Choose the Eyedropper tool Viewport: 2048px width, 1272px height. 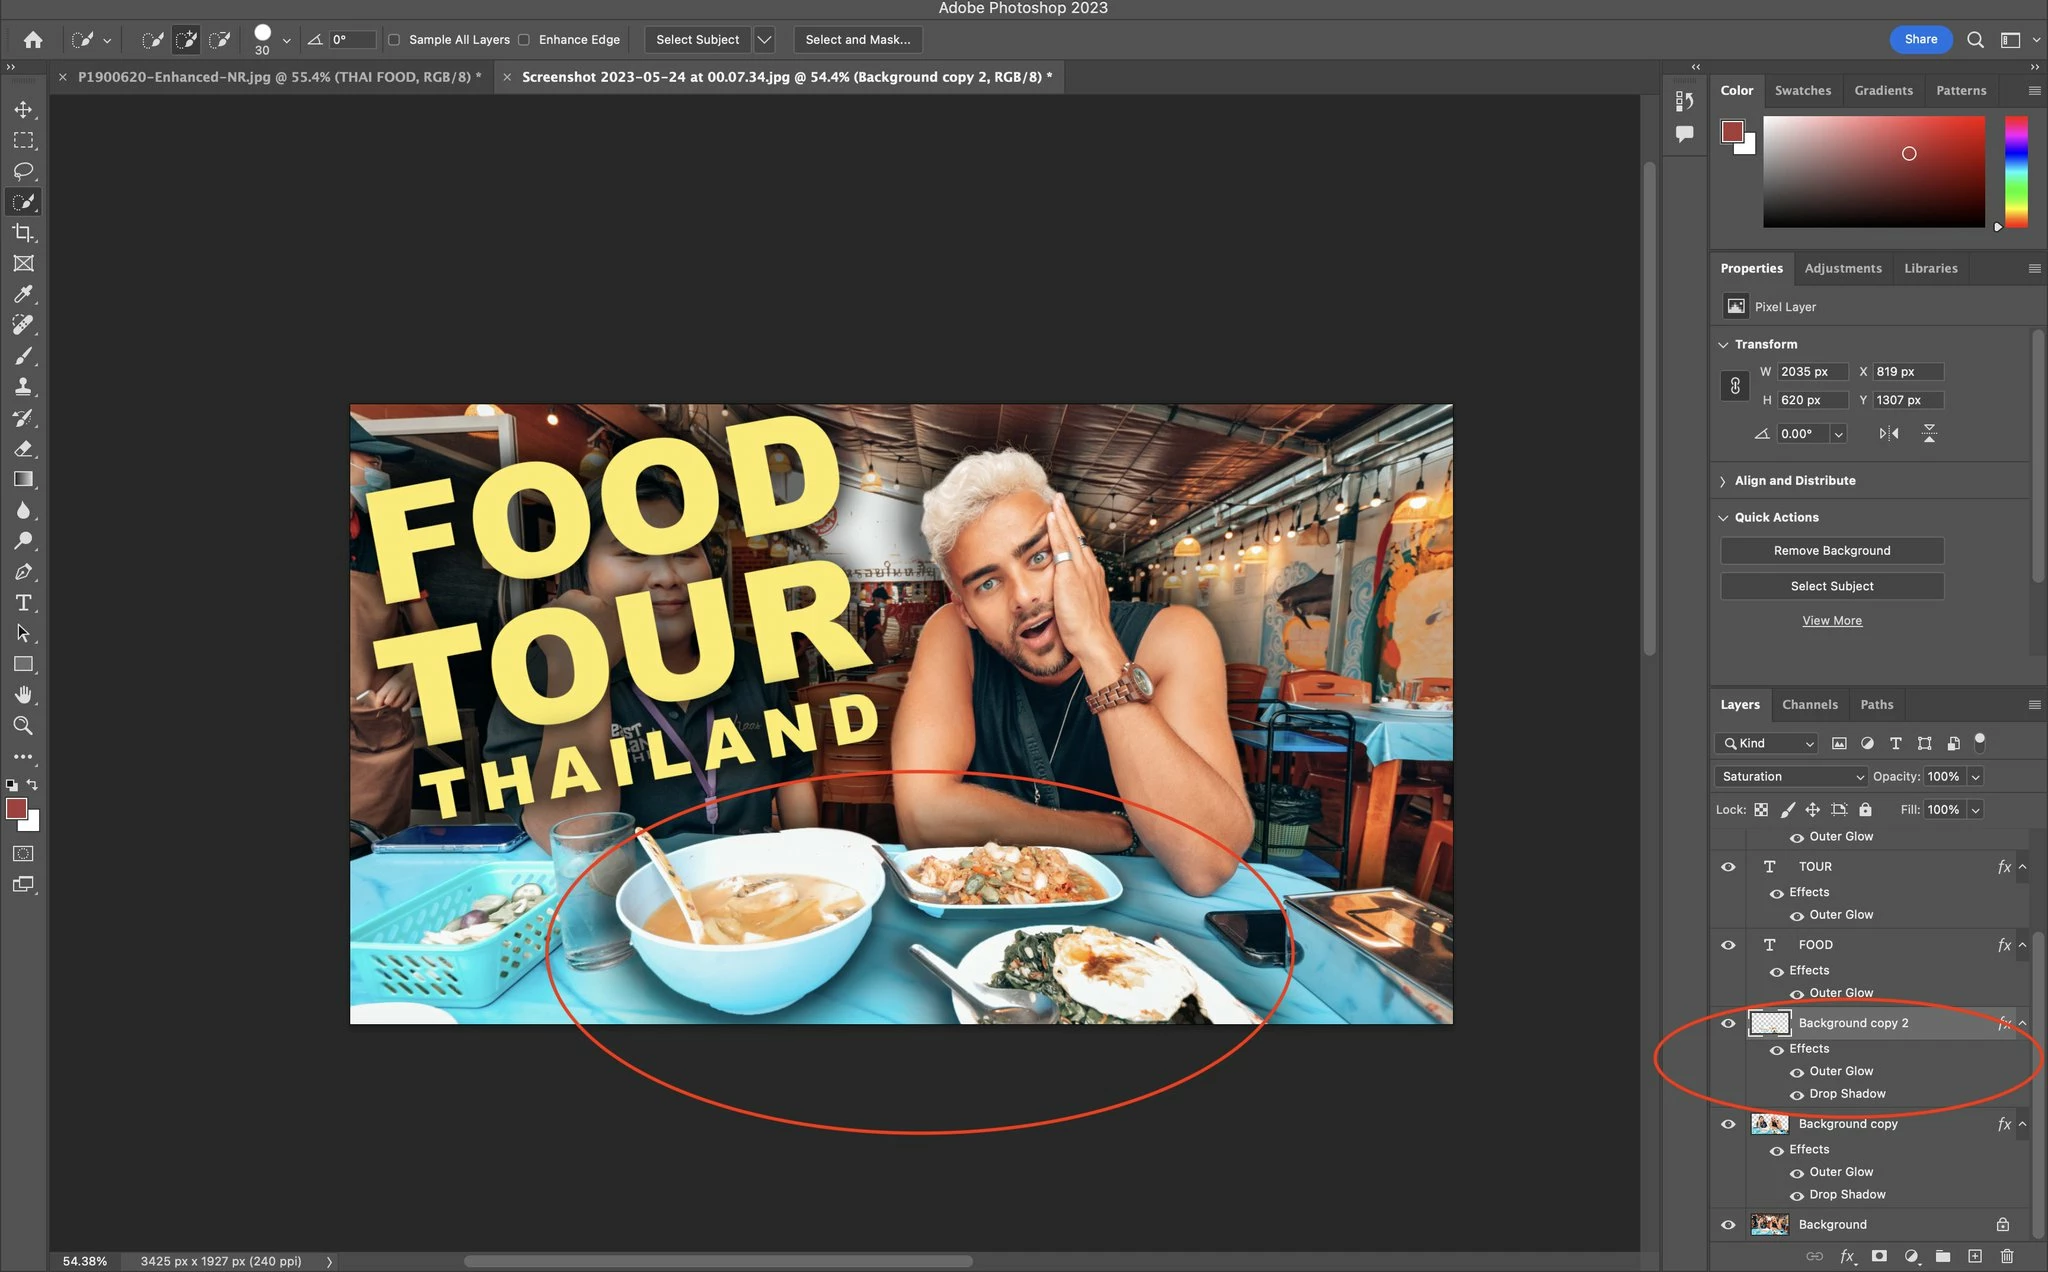(x=23, y=294)
